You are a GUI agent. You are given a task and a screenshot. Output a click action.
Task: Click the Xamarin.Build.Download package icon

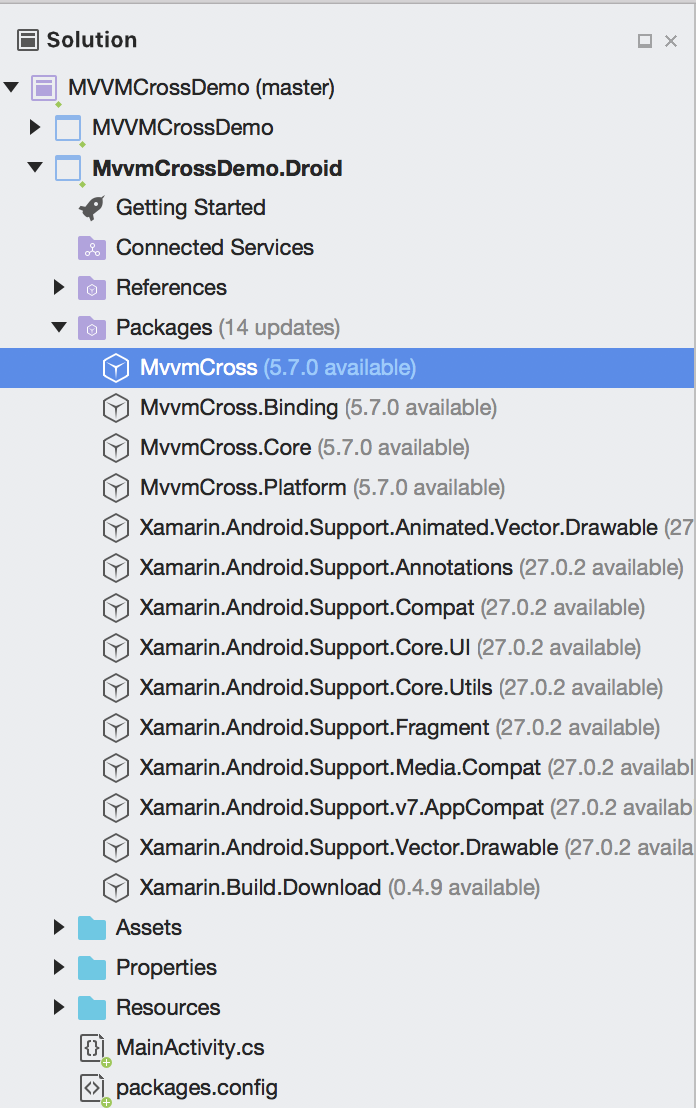click(x=115, y=887)
